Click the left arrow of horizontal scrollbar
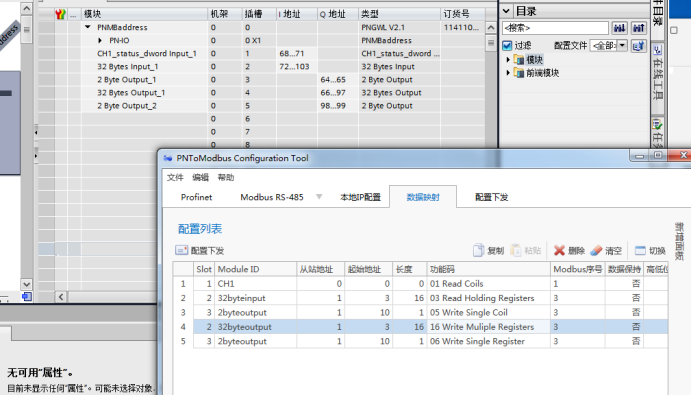This screenshot has height=395, width=692. 61,297
